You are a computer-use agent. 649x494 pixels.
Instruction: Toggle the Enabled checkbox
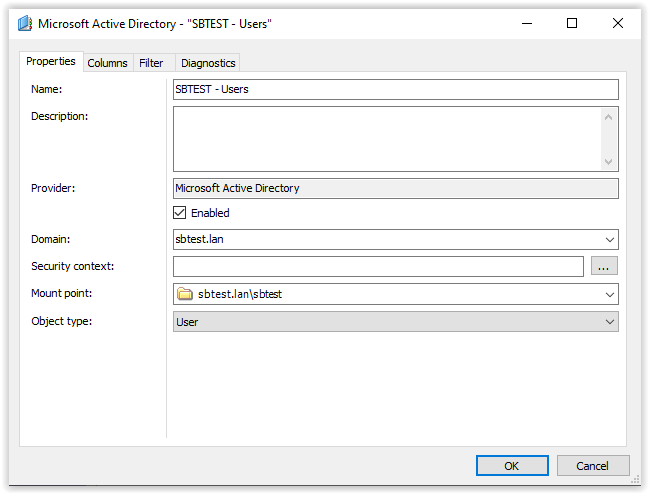click(x=179, y=213)
